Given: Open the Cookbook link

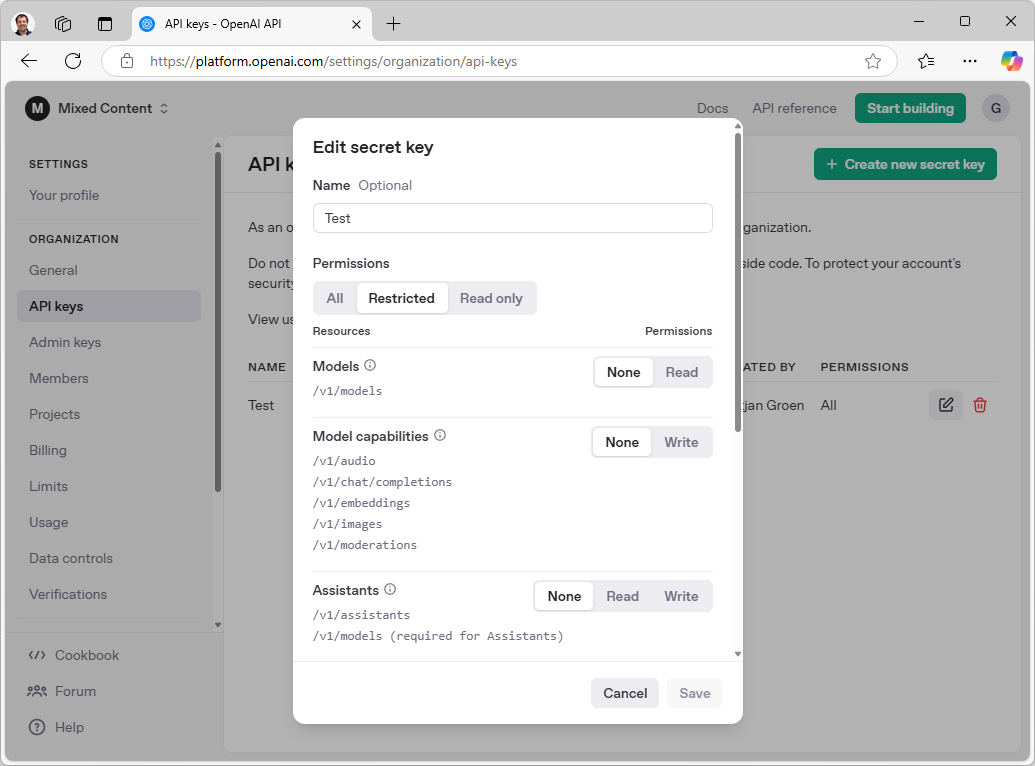Looking at the screenshot, I should point(73,655).
